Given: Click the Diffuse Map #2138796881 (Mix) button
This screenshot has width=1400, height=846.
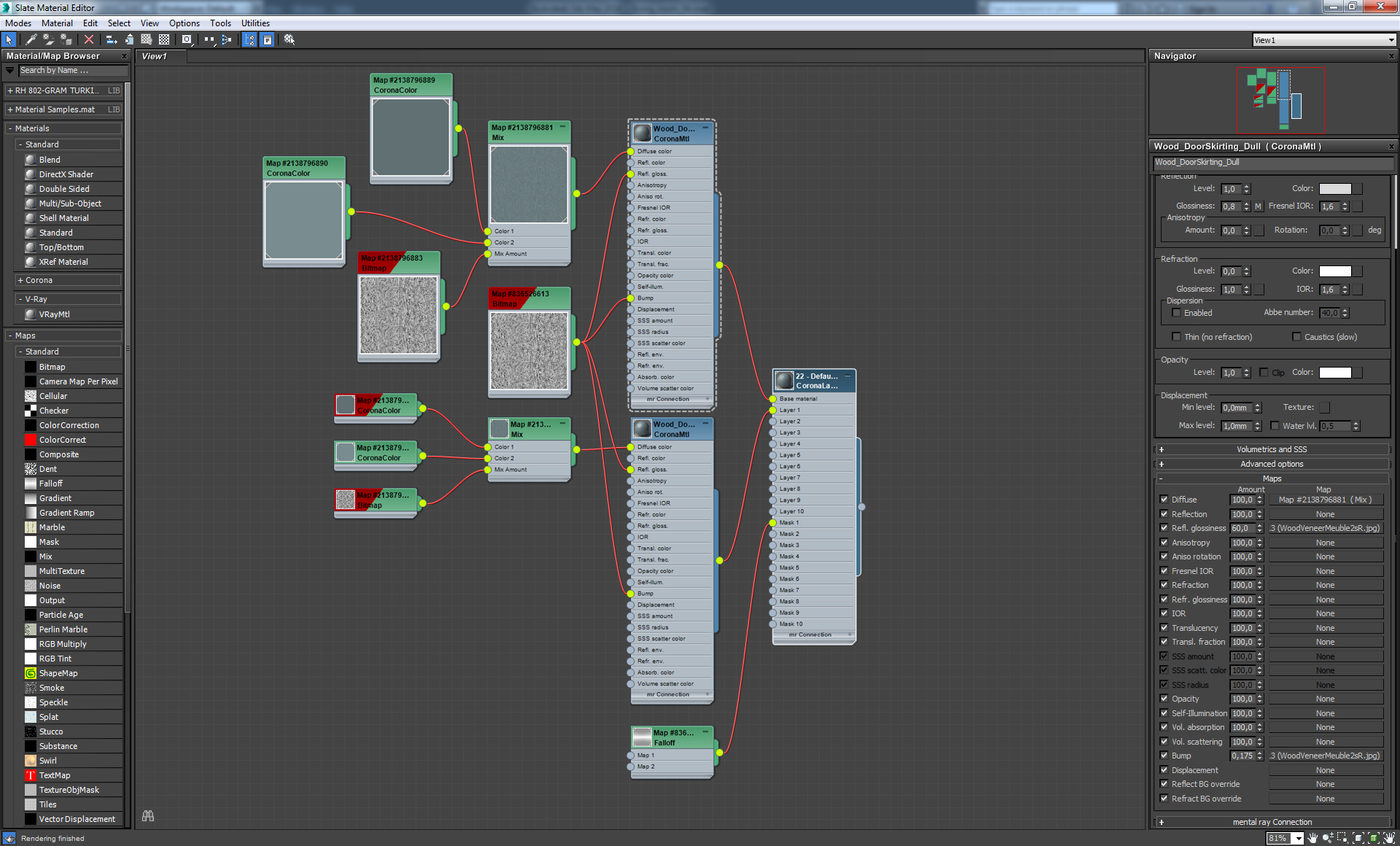Looking at the screenshot, I should tap(1326, 499).
